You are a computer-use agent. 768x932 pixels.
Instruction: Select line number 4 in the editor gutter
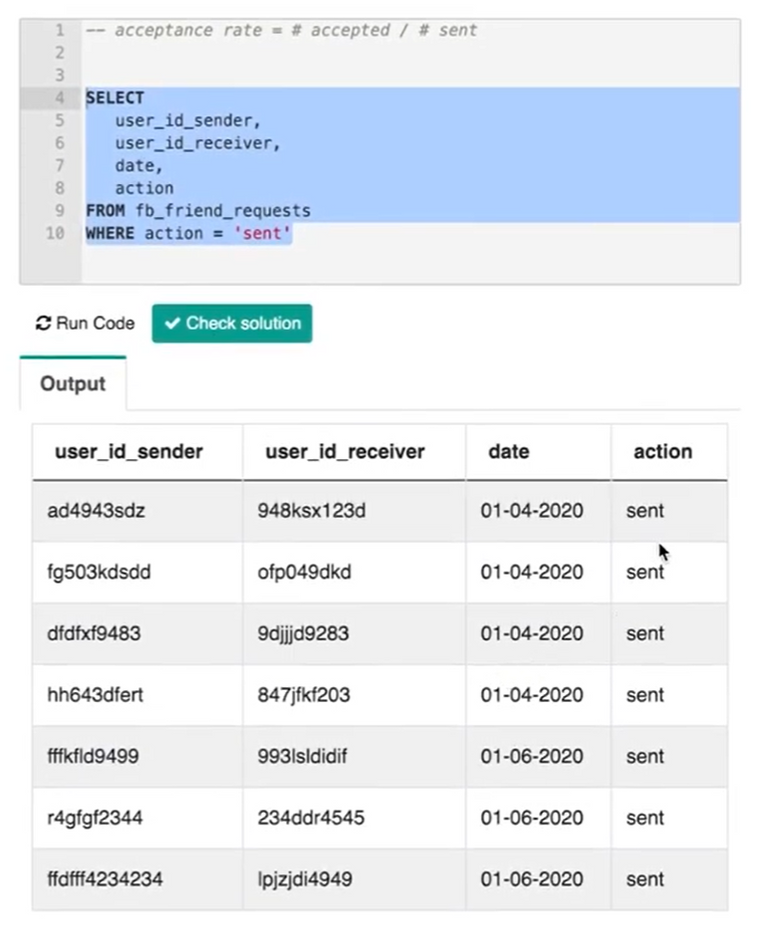[55, 98]
